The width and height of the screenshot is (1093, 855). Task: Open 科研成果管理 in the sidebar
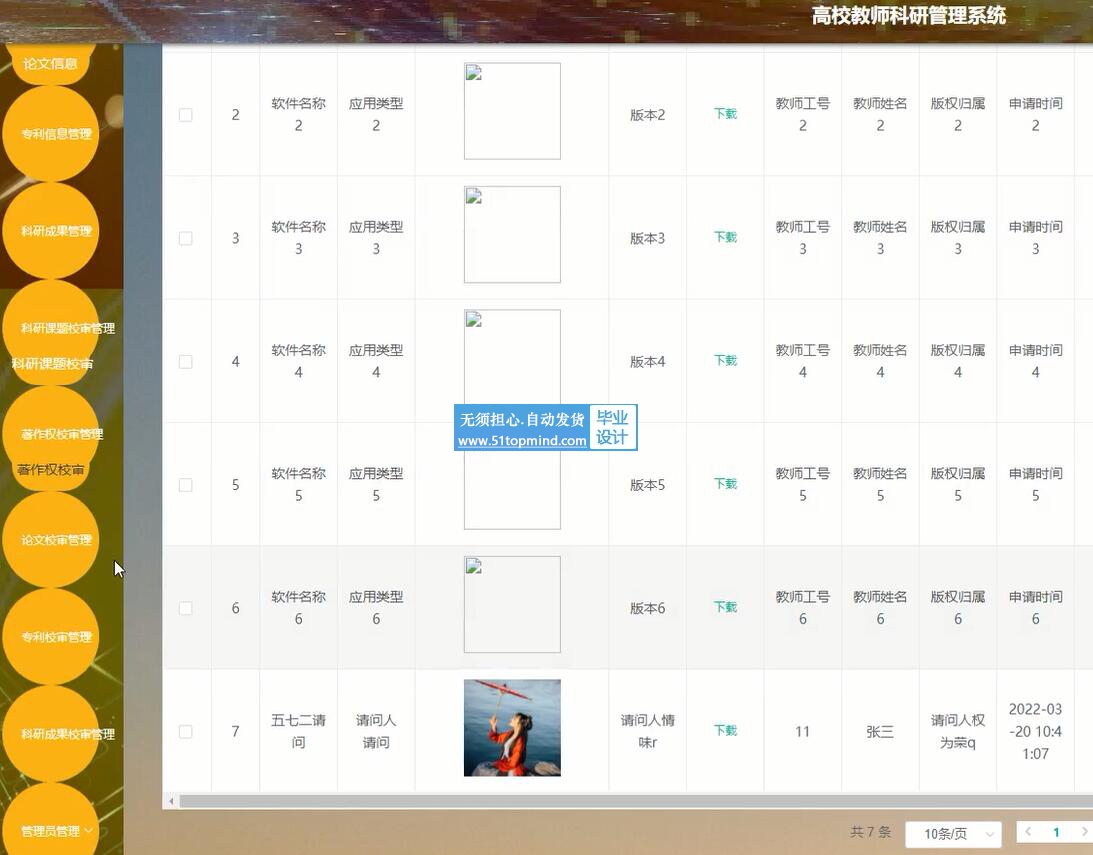click(50, 231)
